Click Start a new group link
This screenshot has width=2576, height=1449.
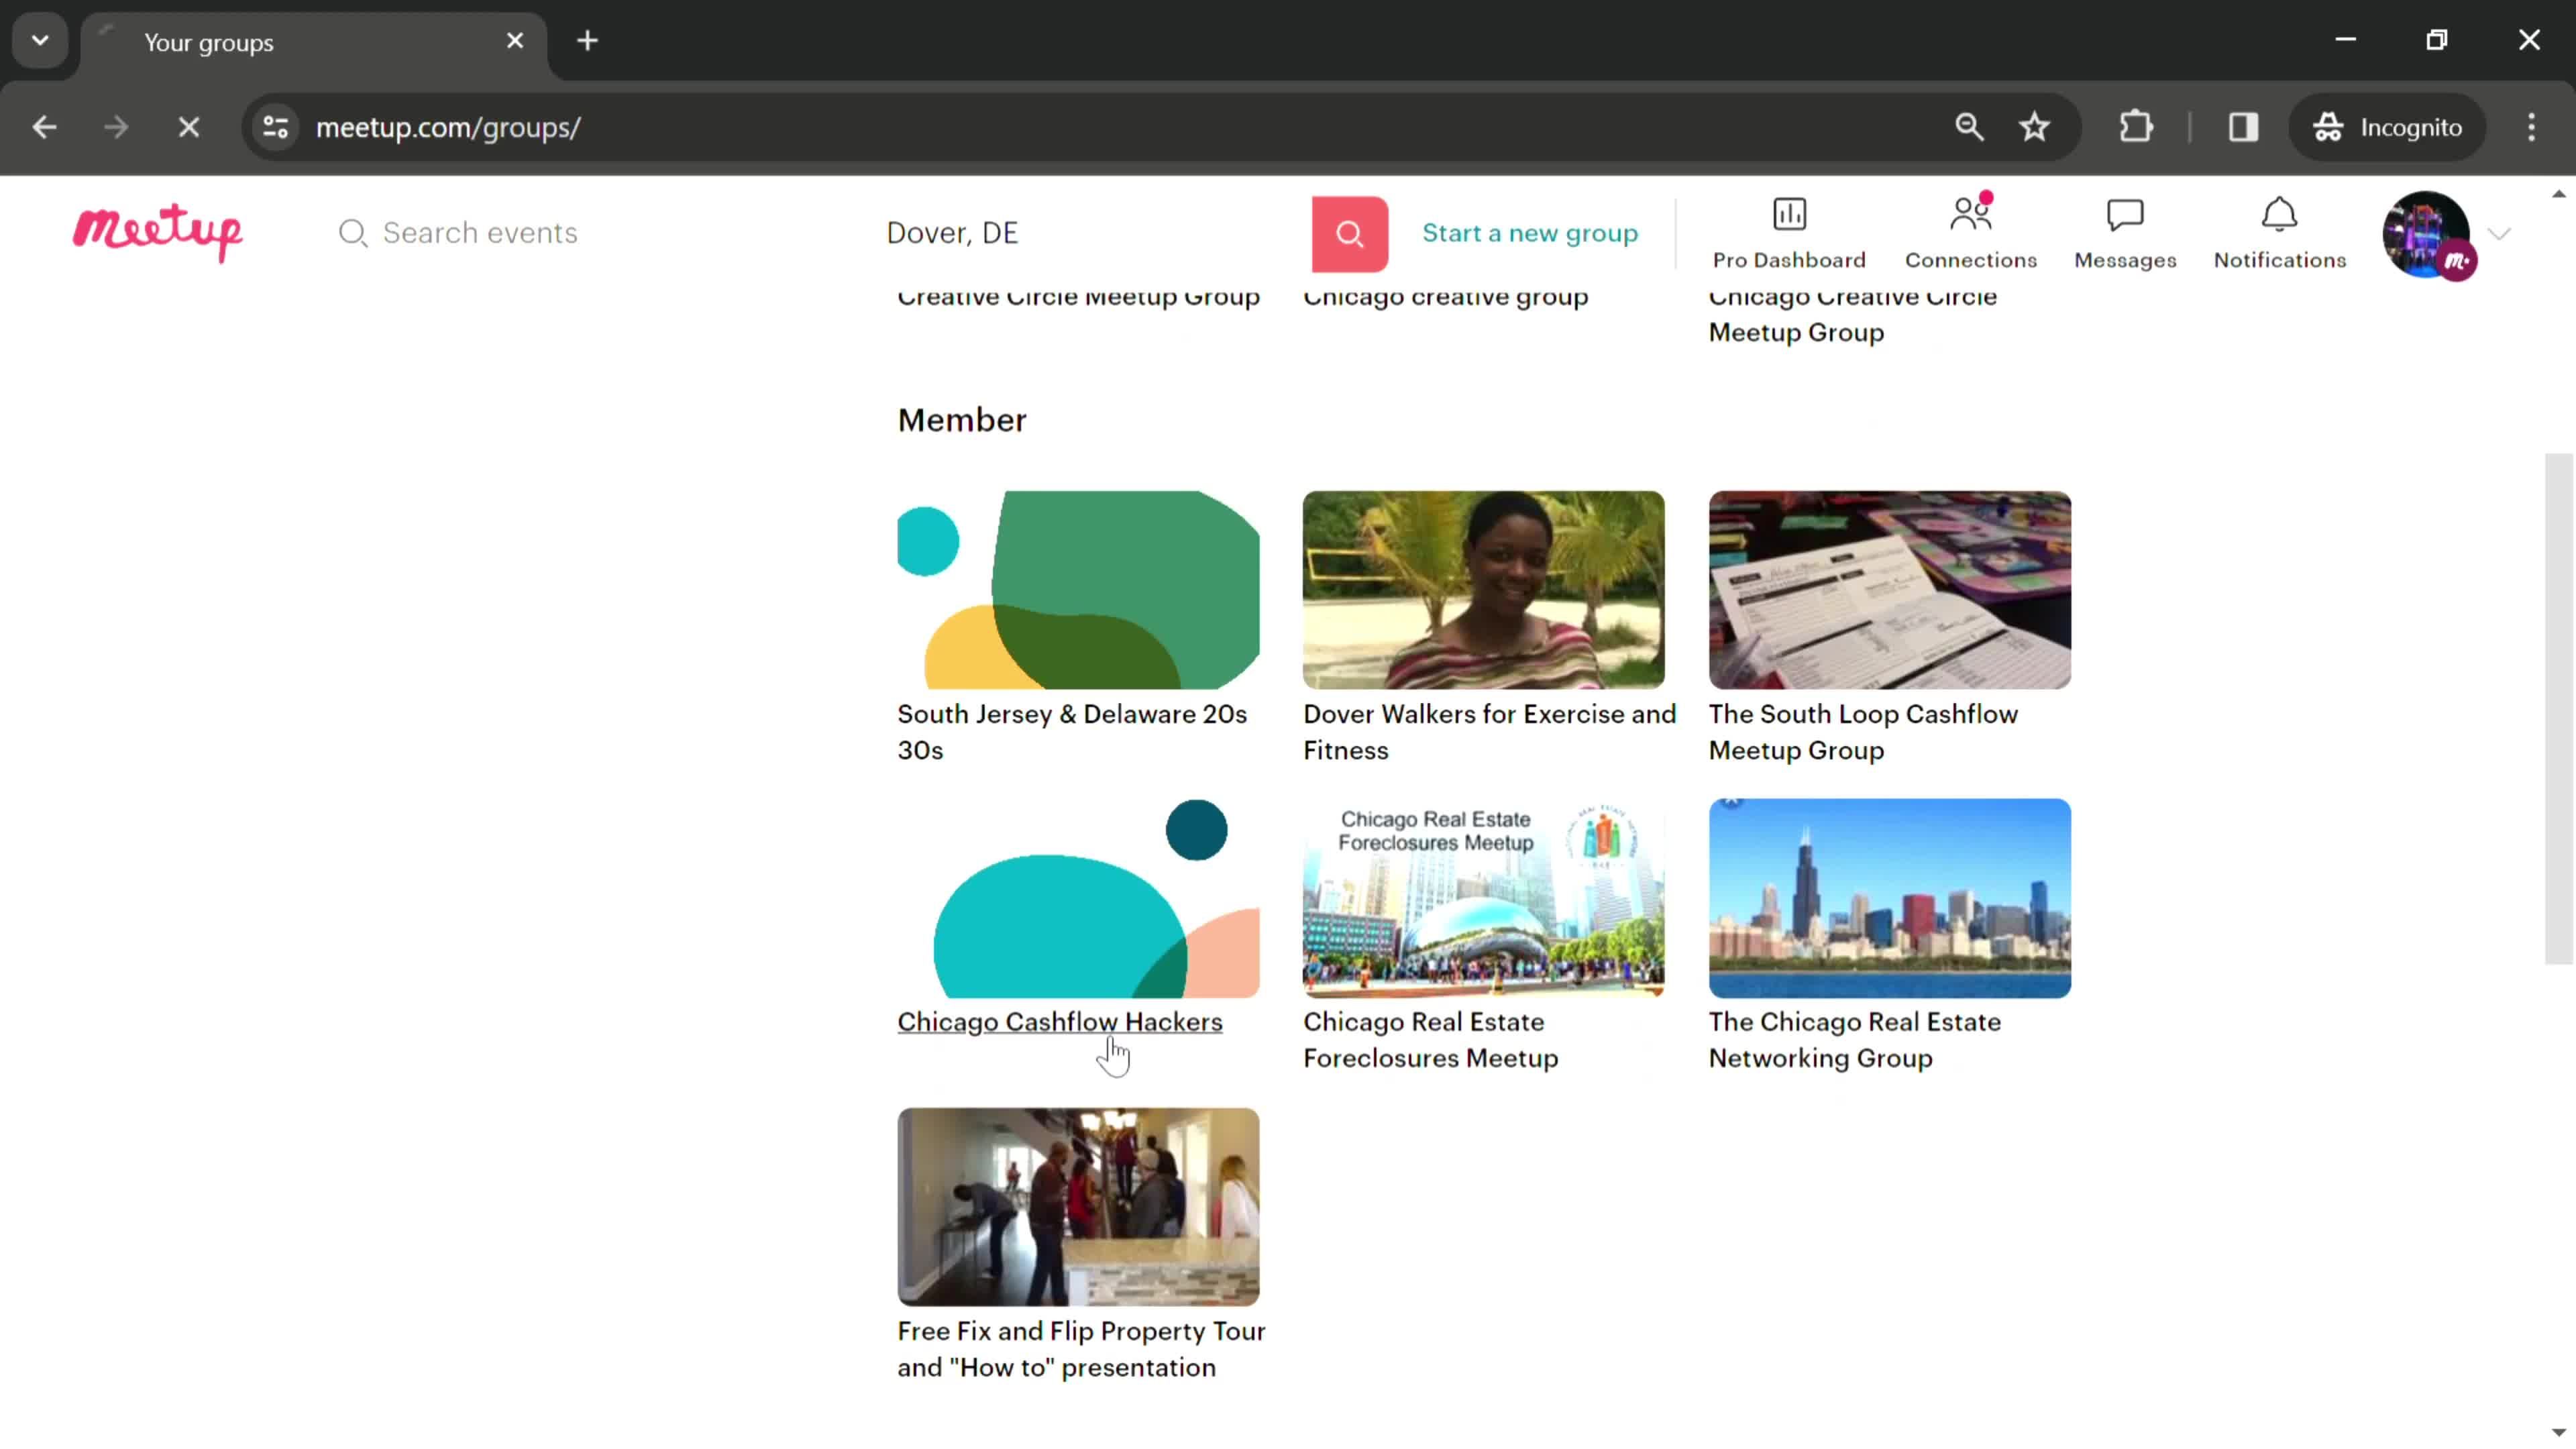click(1530, 233)
